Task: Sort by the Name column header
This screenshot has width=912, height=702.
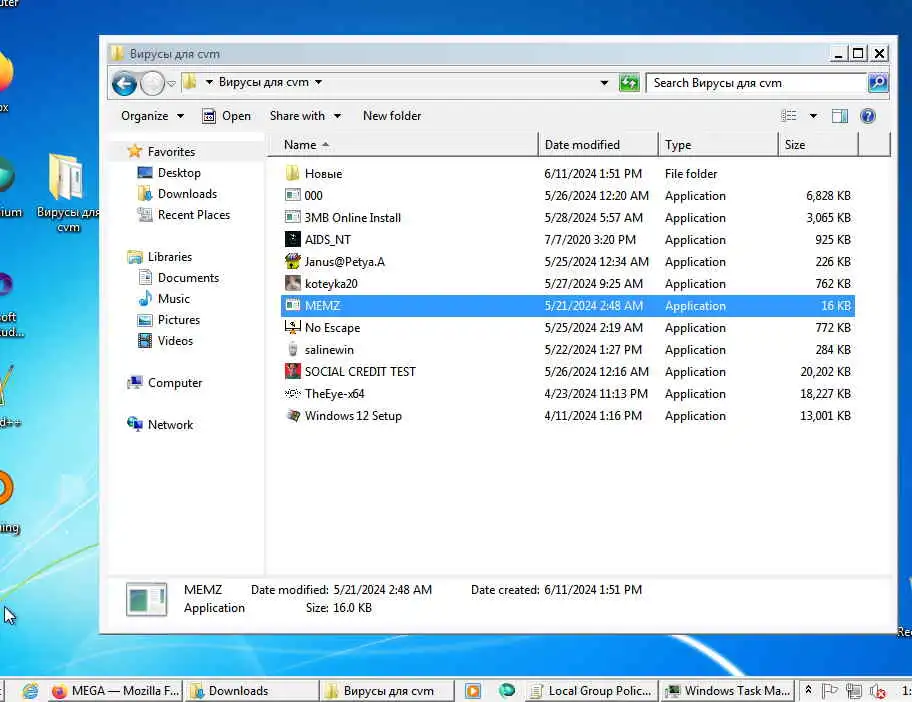Action: tap(402, 145)
